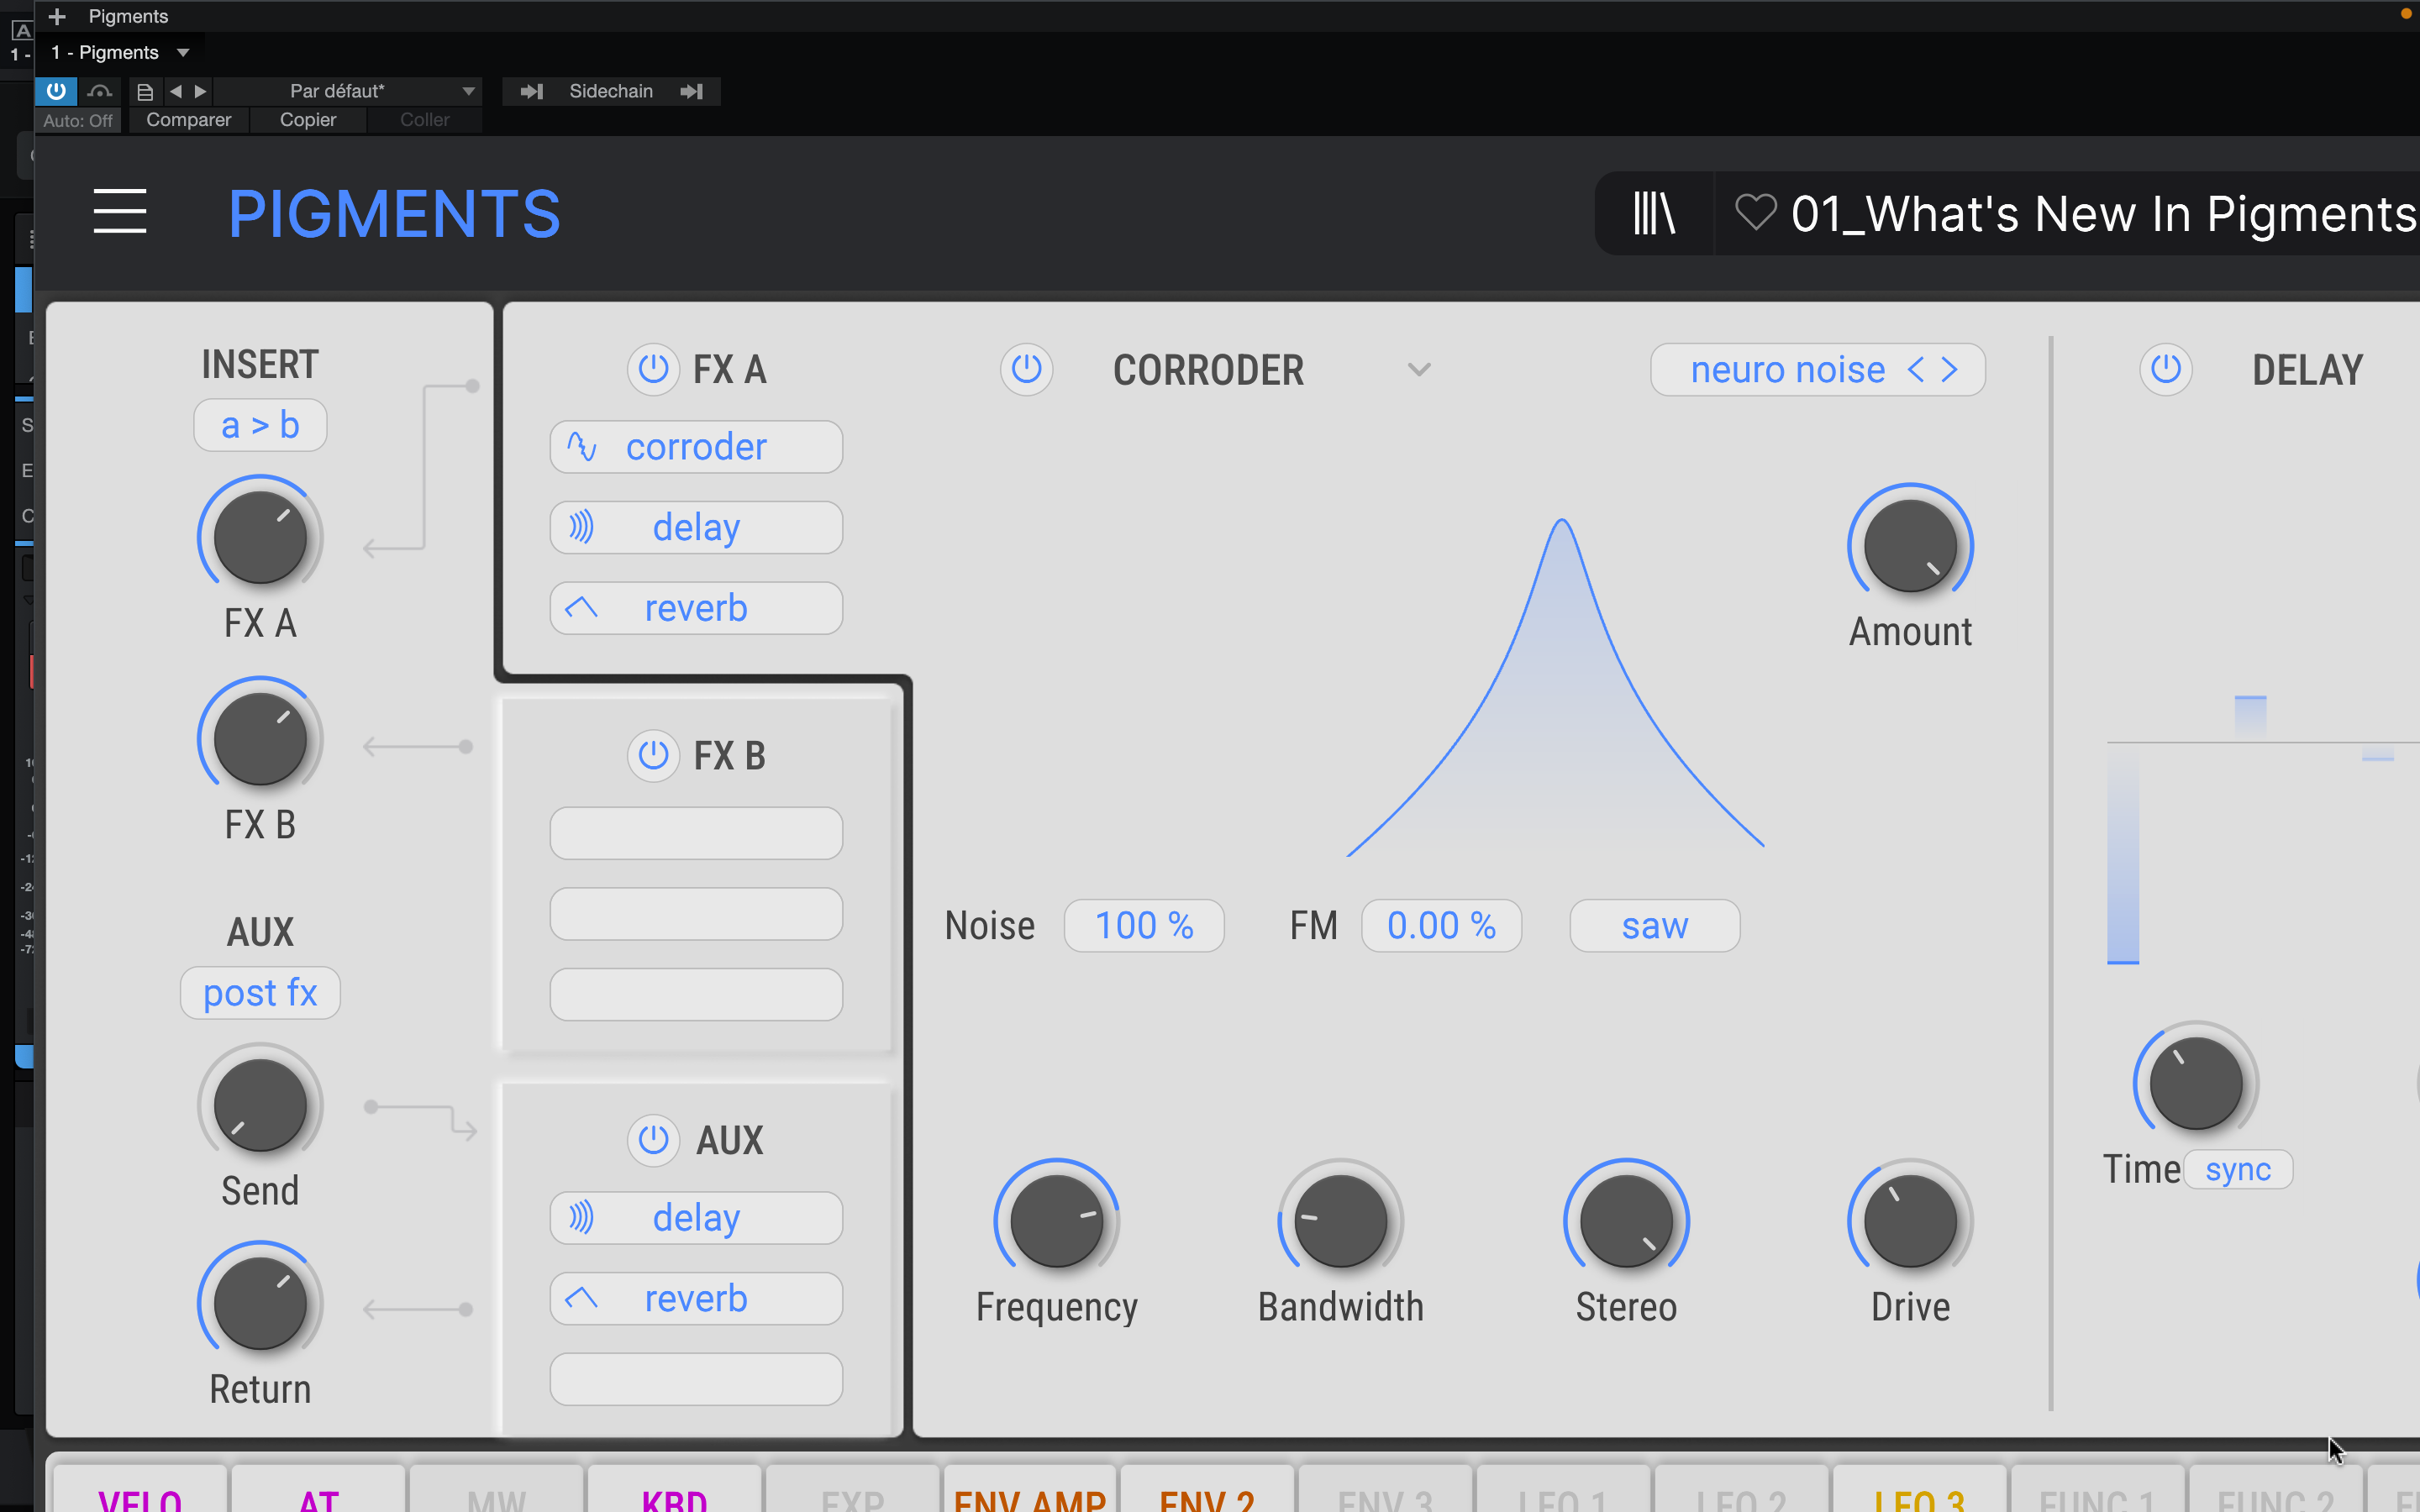This screenshot has height=1512, width=2420.
Task: Select the KBD modulation tab
Action: [674, 1494]
